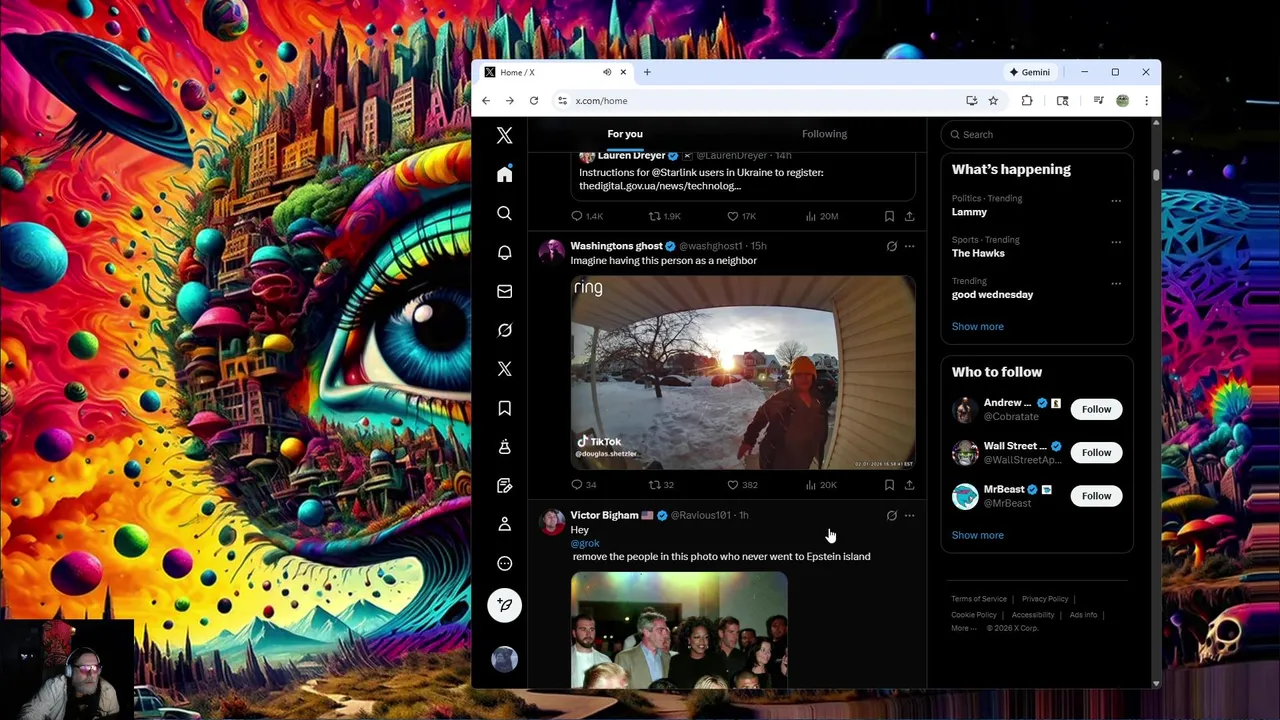Image resolution: width=1280 pixels, height=720 pixels.
Task: Open the Privacy Policy footer link
Action: tap(1045, 599)
